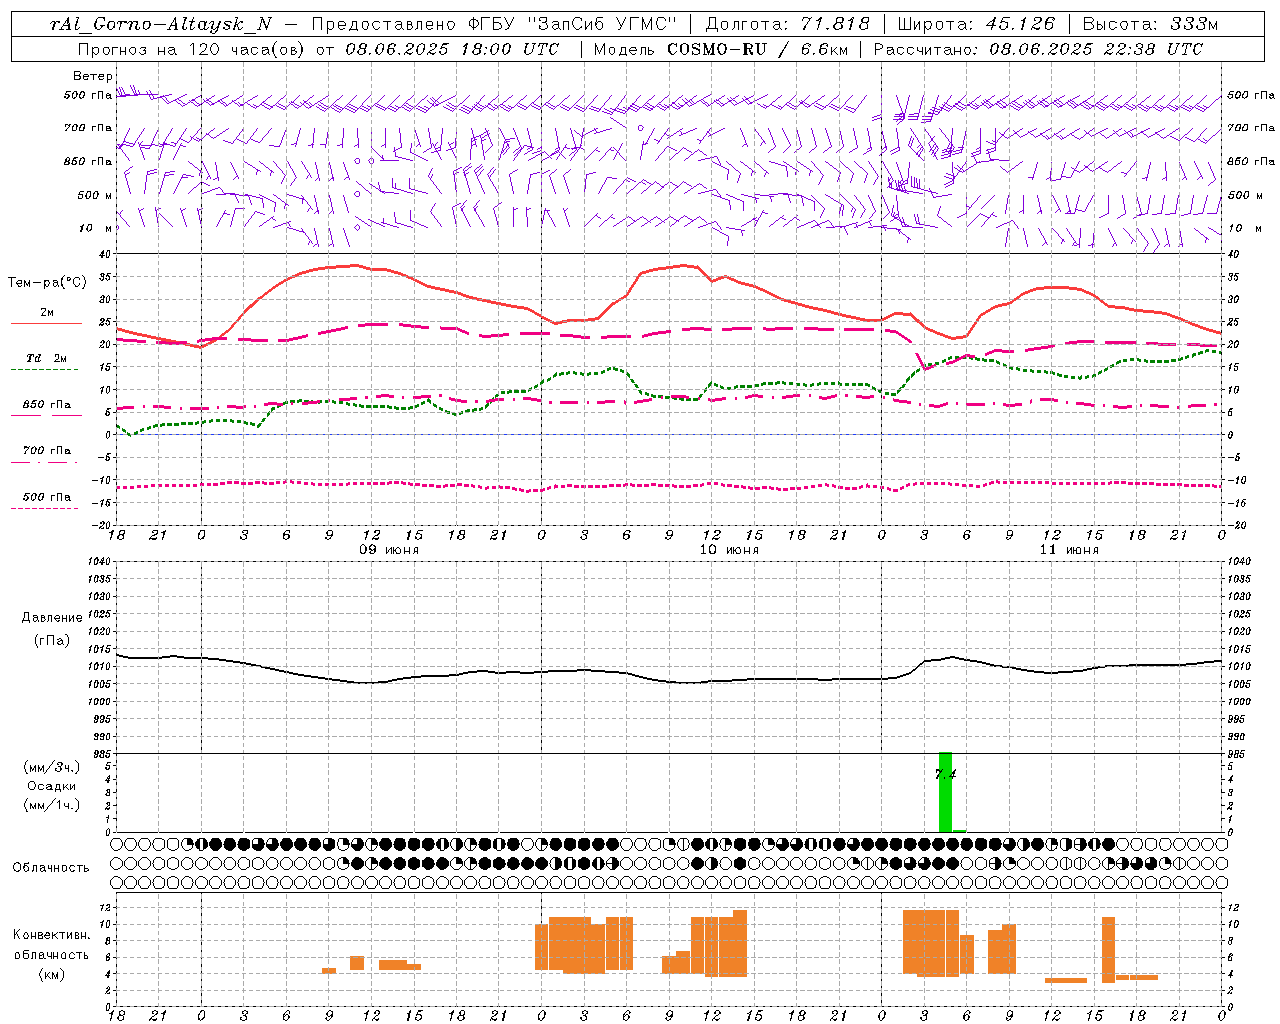Click the 7.4 value on green precipitation bar
This screenshot has height=1024, width=1280.
[x=946, y=774]
